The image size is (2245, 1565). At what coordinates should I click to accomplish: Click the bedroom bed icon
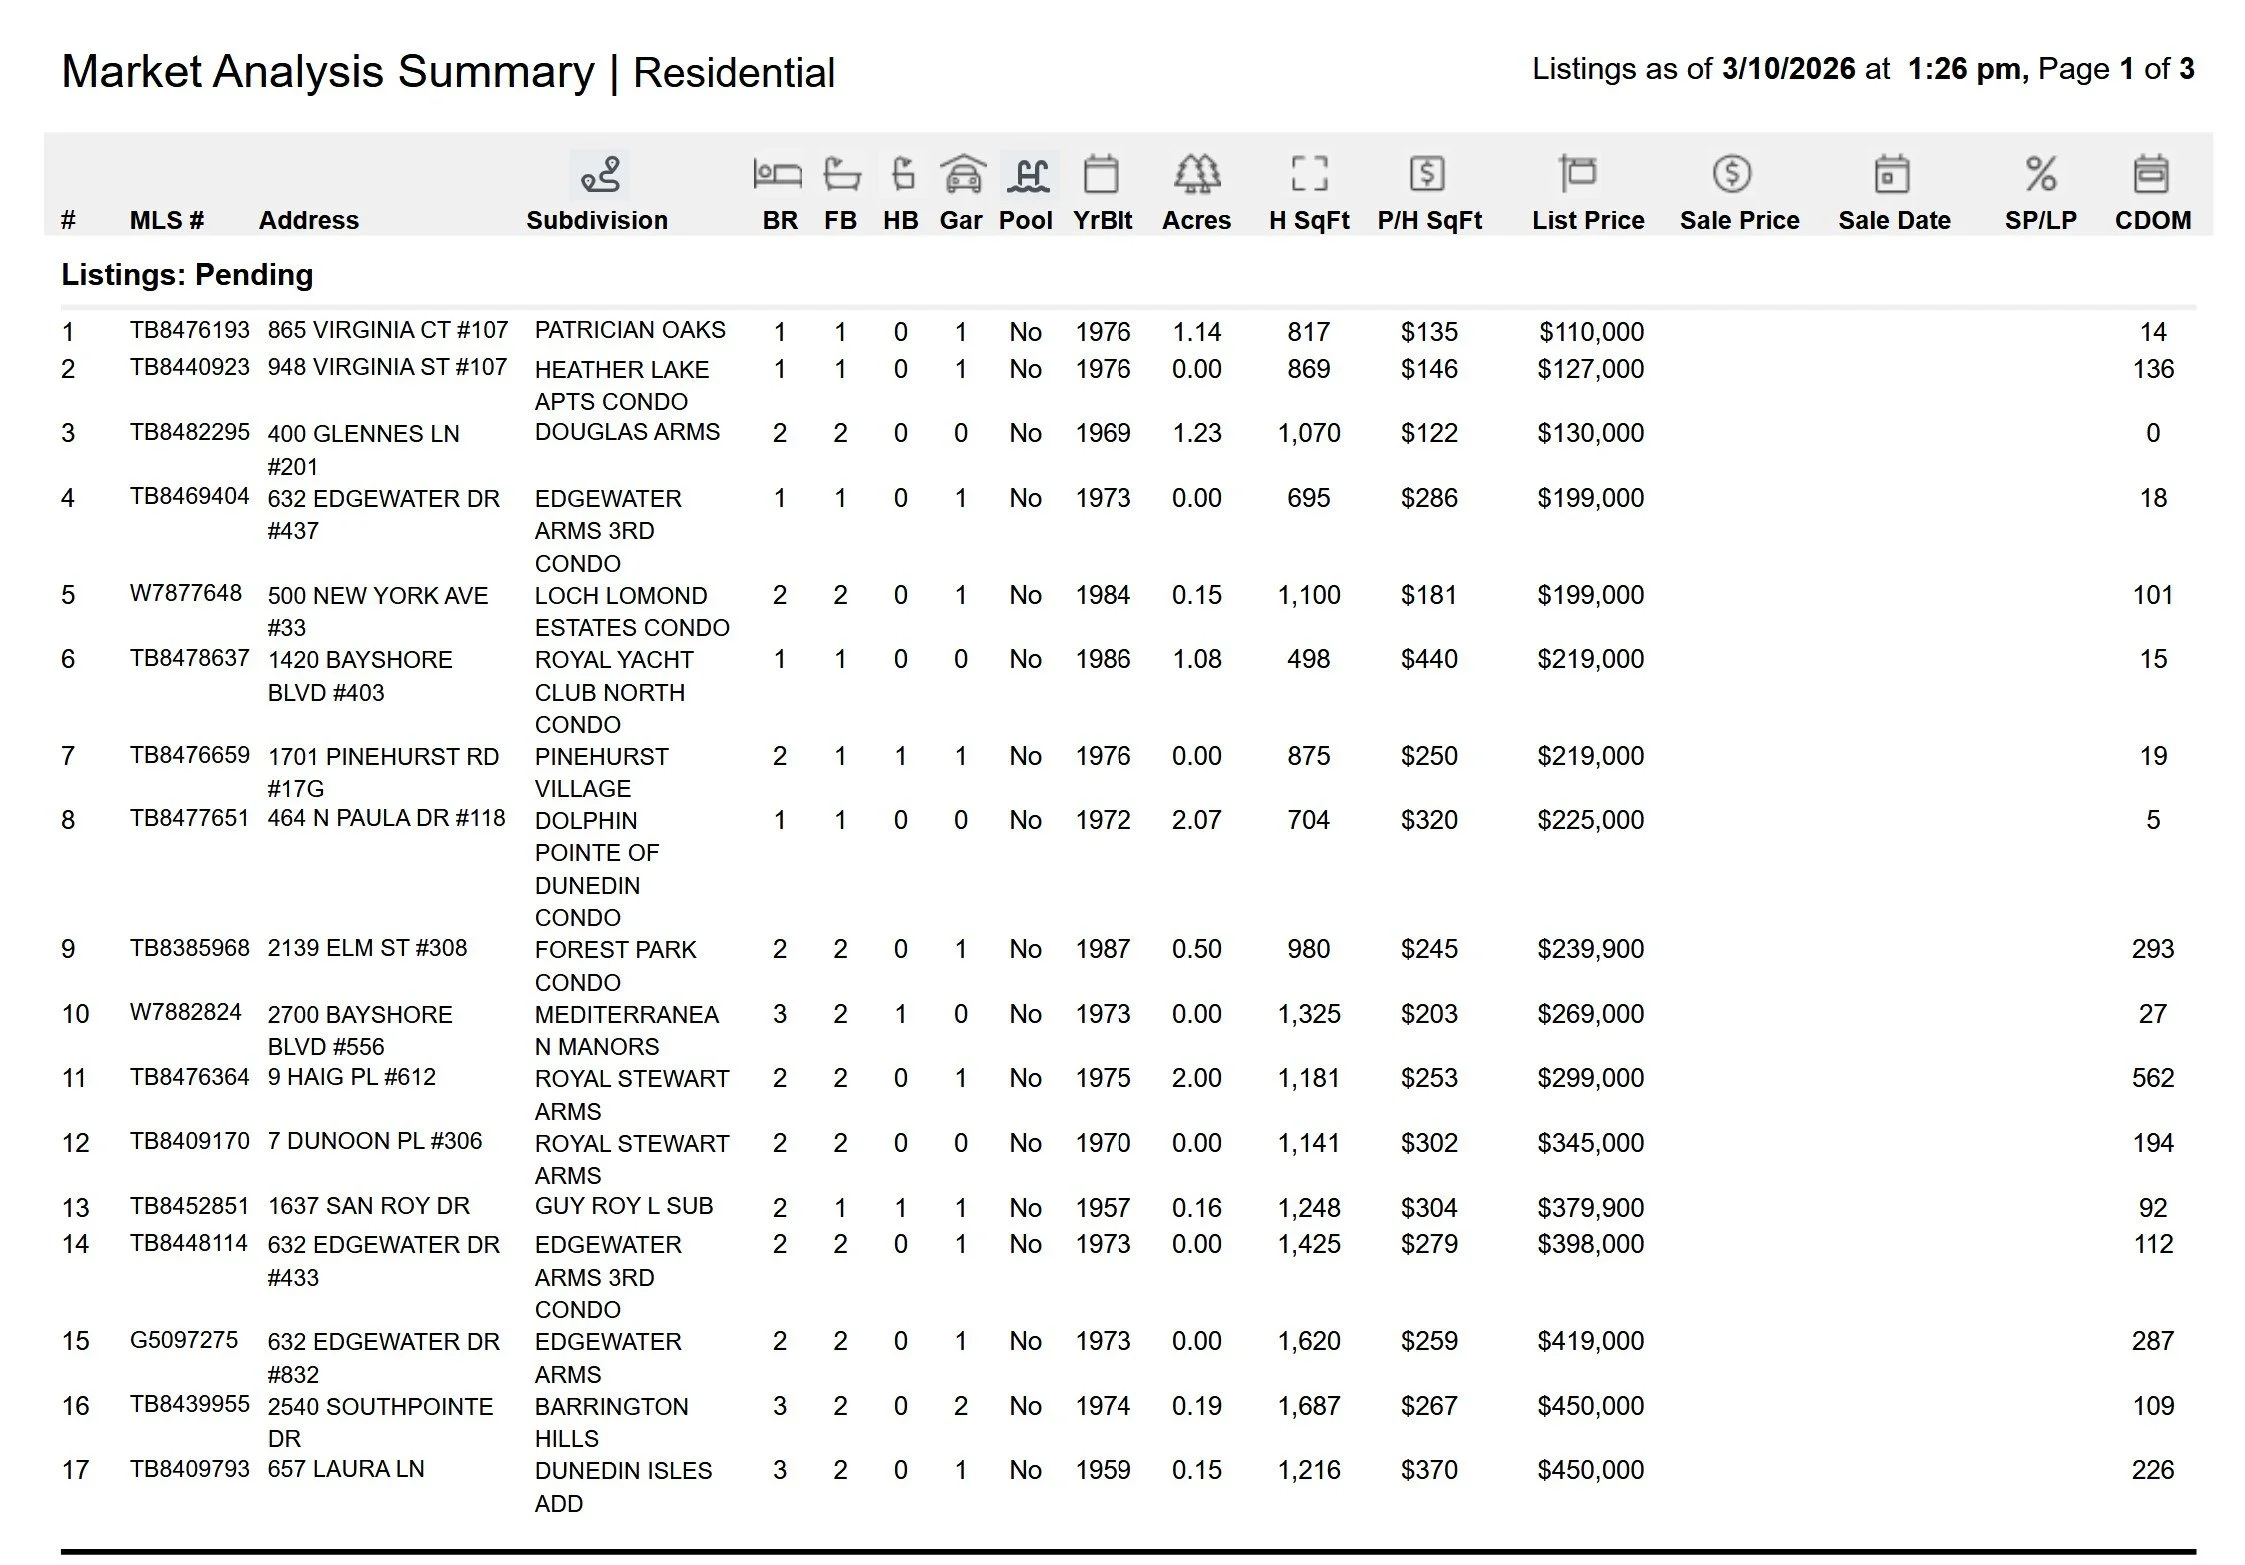pyautogui.click(x=777, y=174)
